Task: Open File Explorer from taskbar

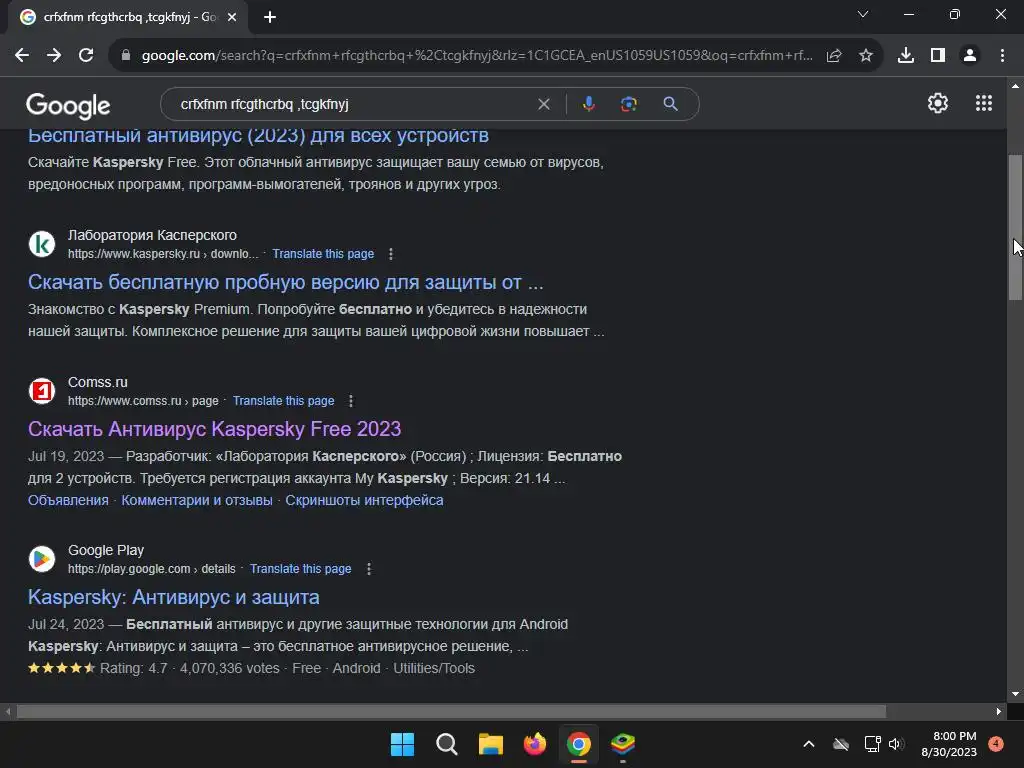Action: pos(490,744)
